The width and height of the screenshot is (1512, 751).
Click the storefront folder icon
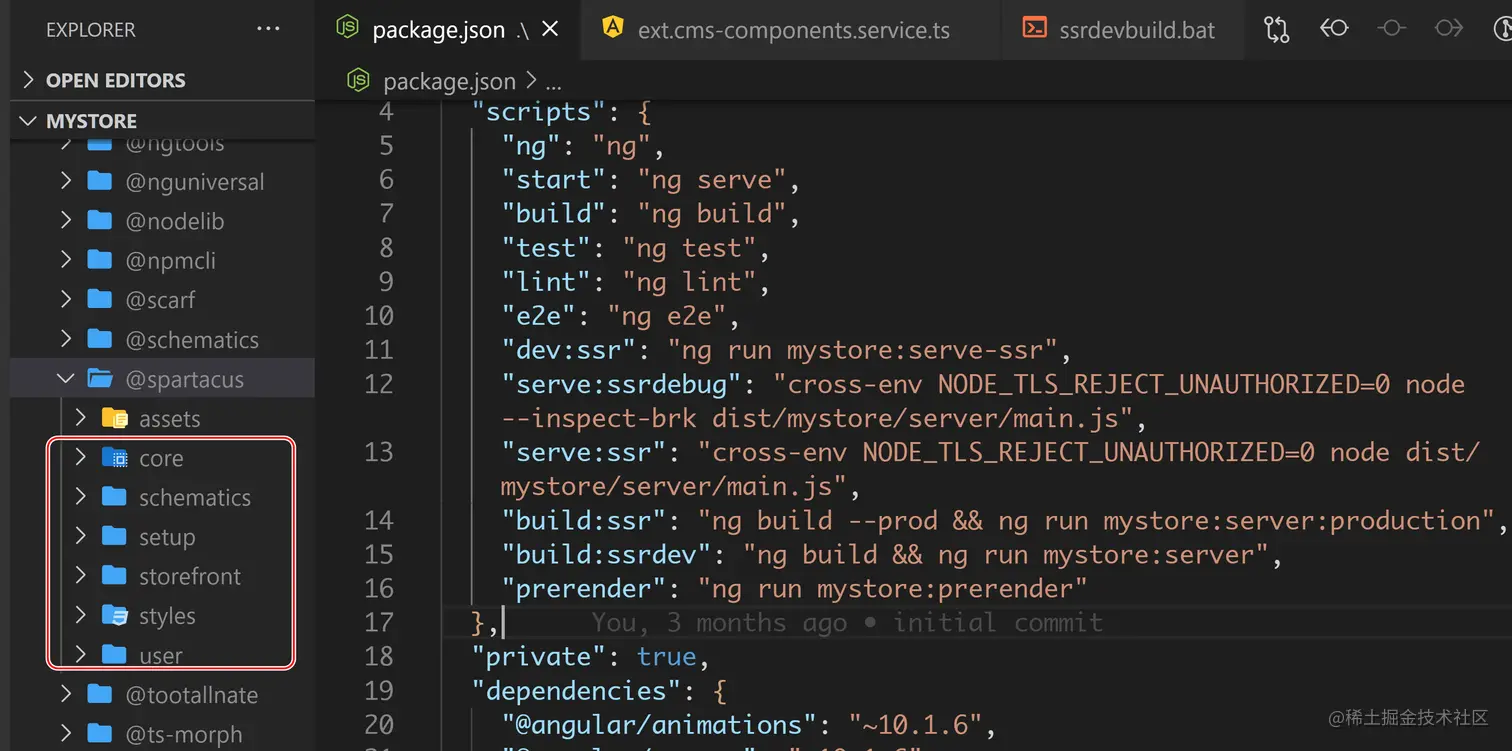click(x=115, y=576)
